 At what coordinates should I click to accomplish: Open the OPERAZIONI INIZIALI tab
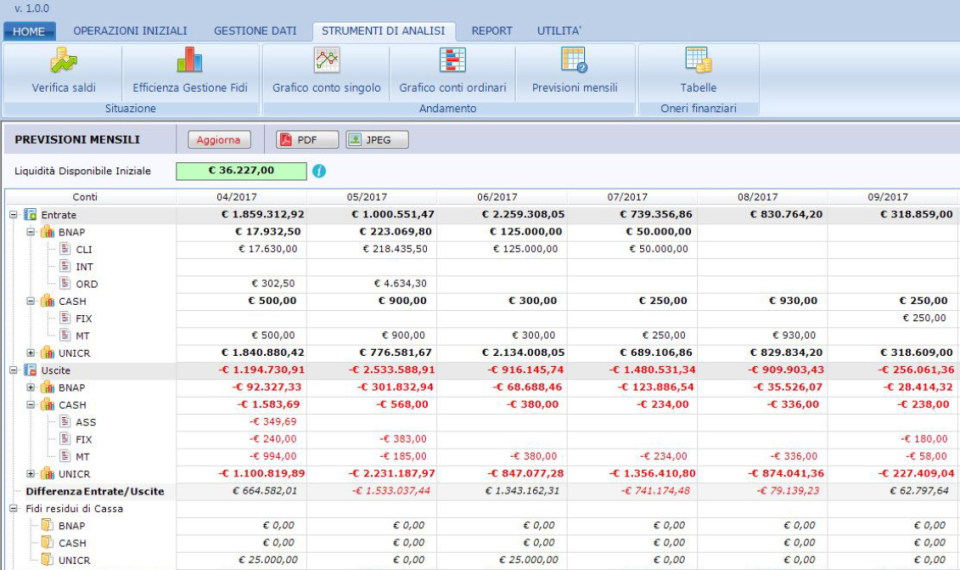[x=130, y=31]
